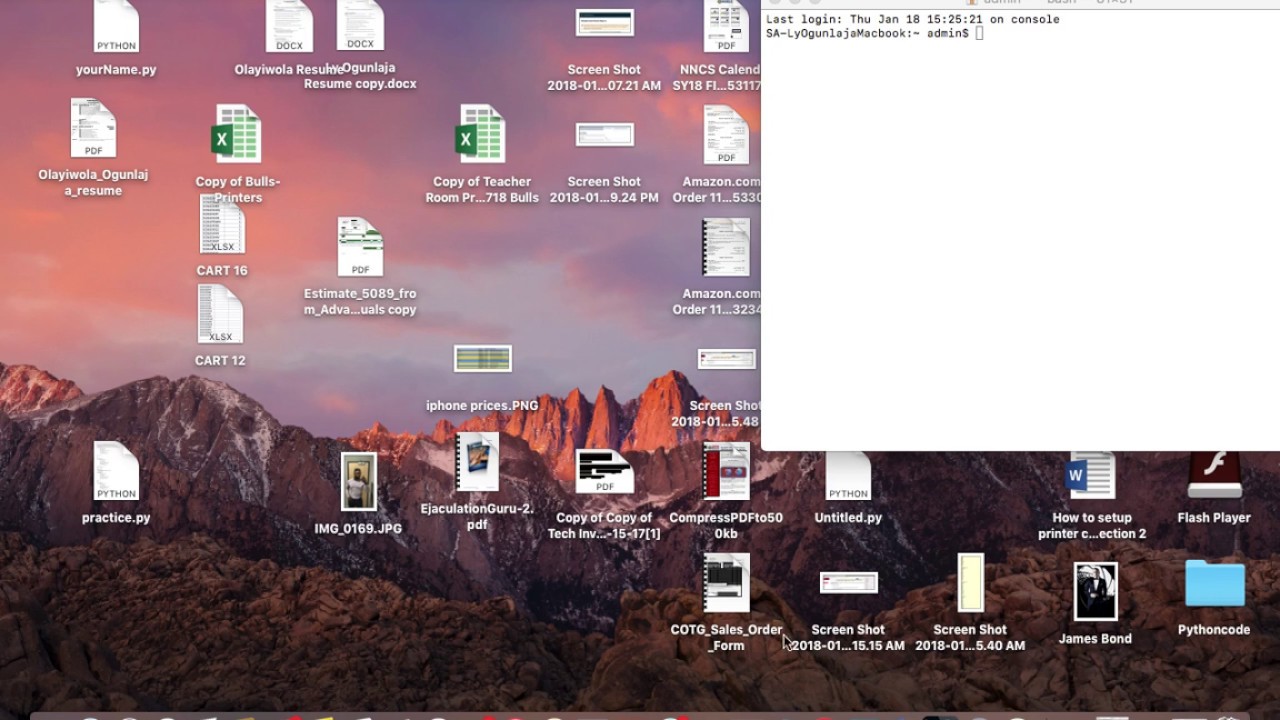Select How to setup printer Word document

point(1092,476)
